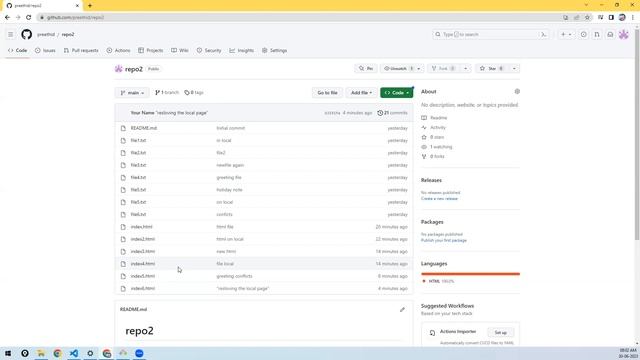Open the Readme link in About
The width and height of the screenshot is (640, 360).
[x=434, y=118]
